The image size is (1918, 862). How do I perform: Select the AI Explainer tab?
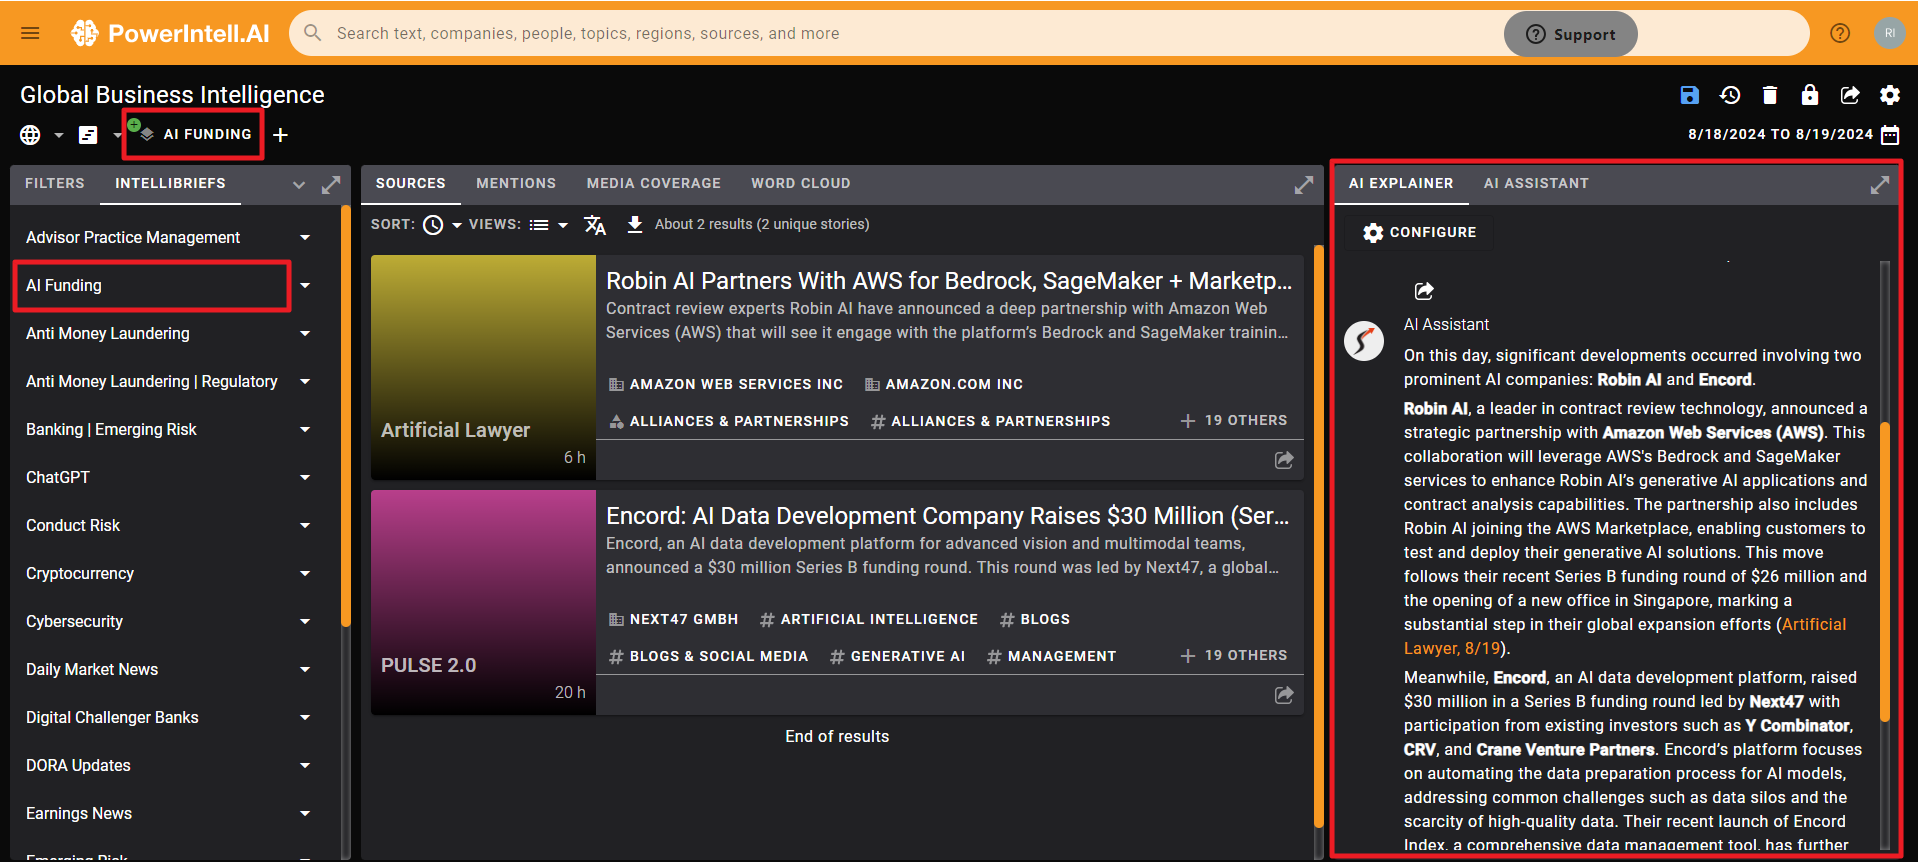point(1401,184)
